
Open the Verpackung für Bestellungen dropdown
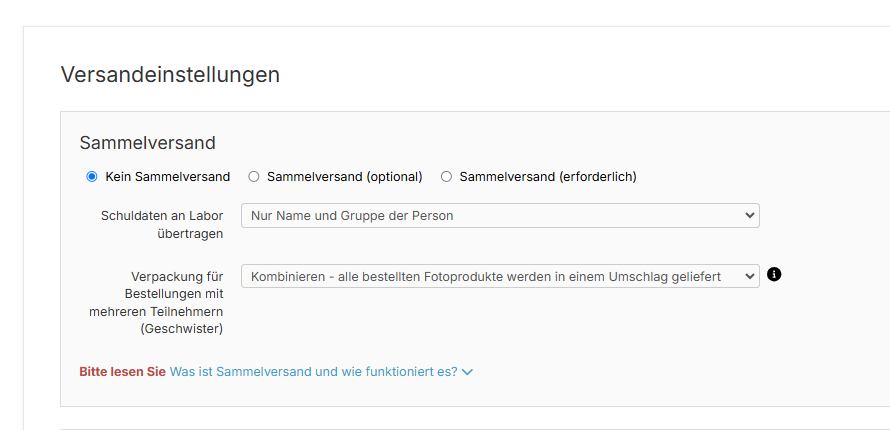click(500, 276)
